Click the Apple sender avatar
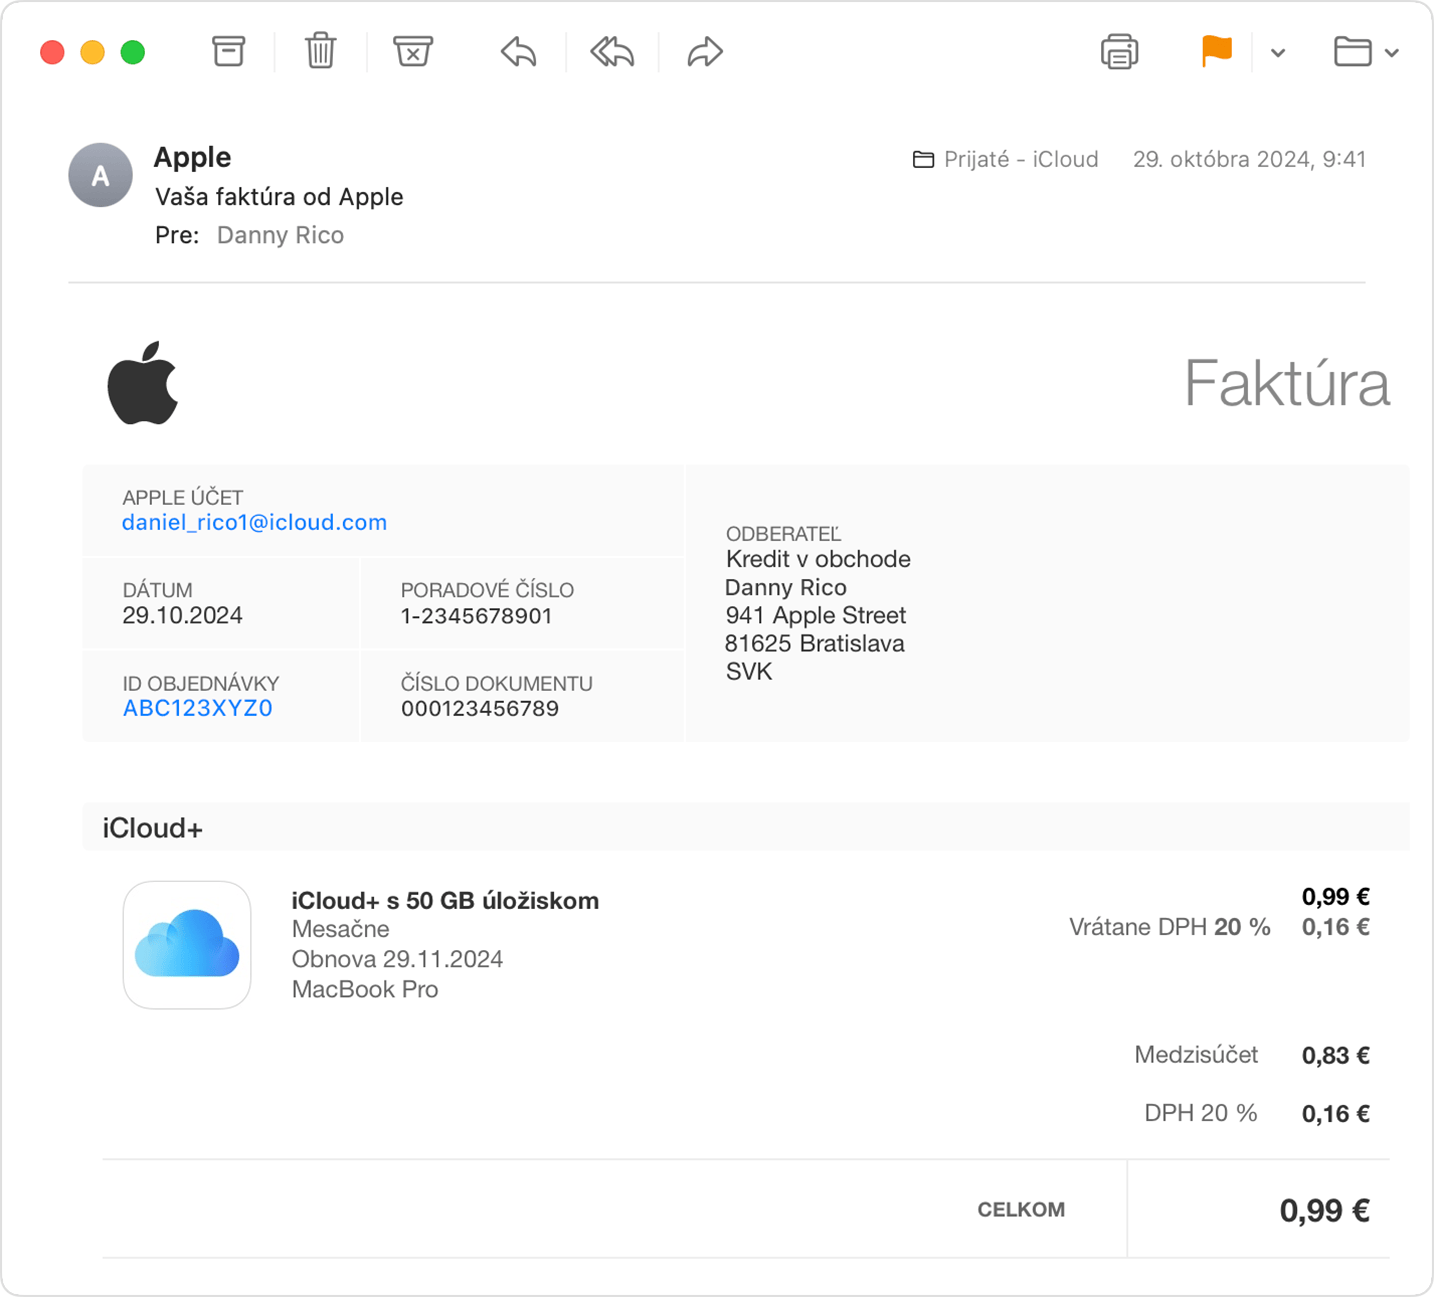Image resolution: width=1434 pixels, height=1298 pixels. point(100,175)
